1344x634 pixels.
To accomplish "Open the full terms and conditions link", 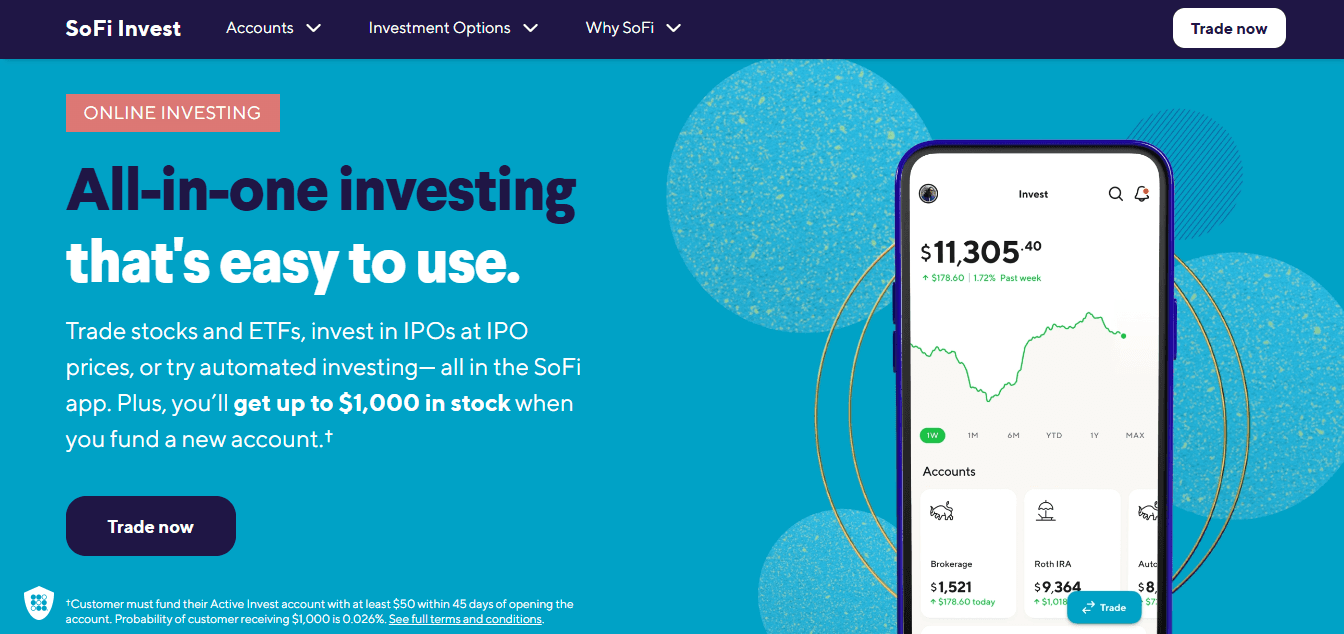I will (x=464, y=618).
